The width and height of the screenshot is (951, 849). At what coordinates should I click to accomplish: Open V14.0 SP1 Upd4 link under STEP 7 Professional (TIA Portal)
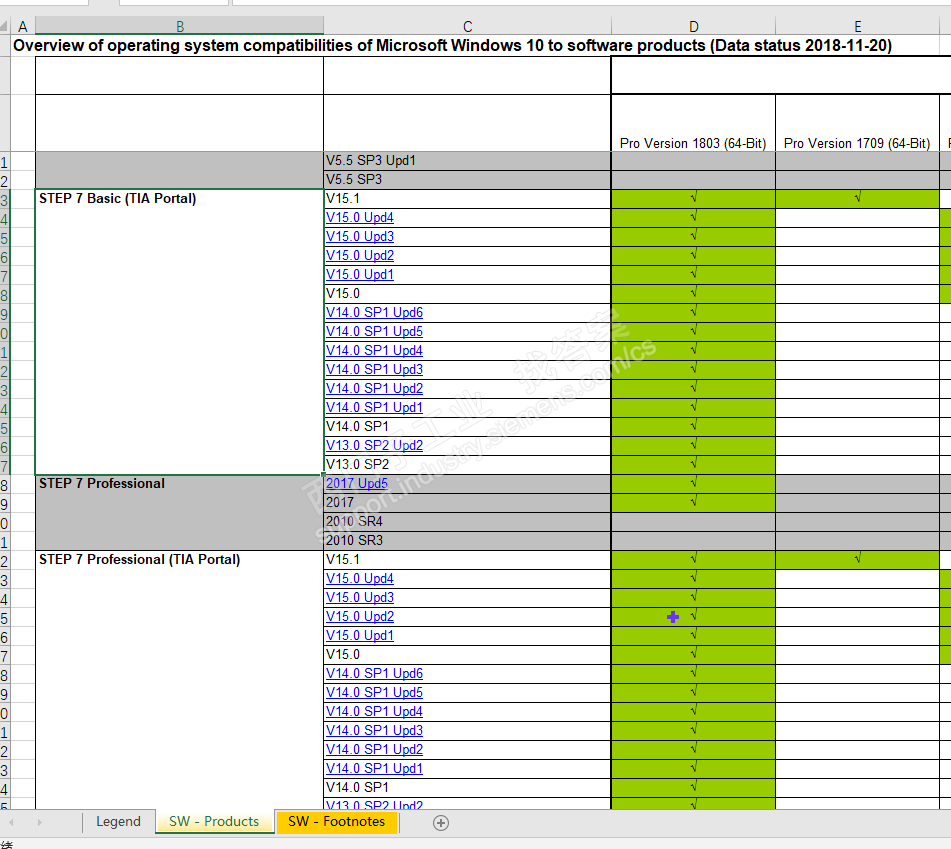coord(374,711)
